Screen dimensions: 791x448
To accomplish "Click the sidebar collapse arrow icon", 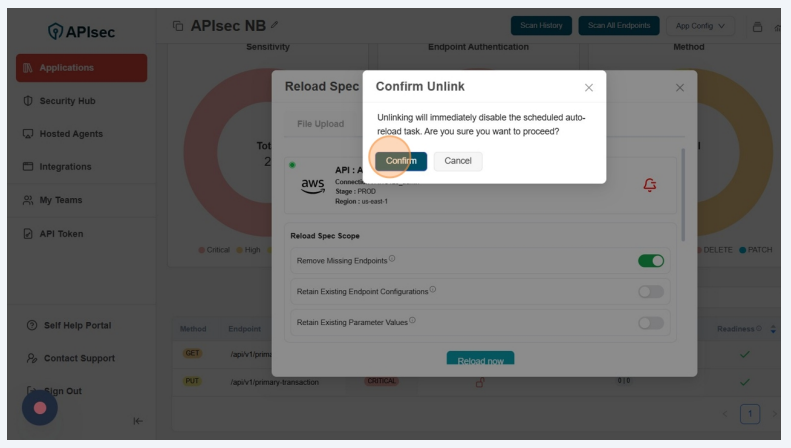I will click(x=137, y=421).
